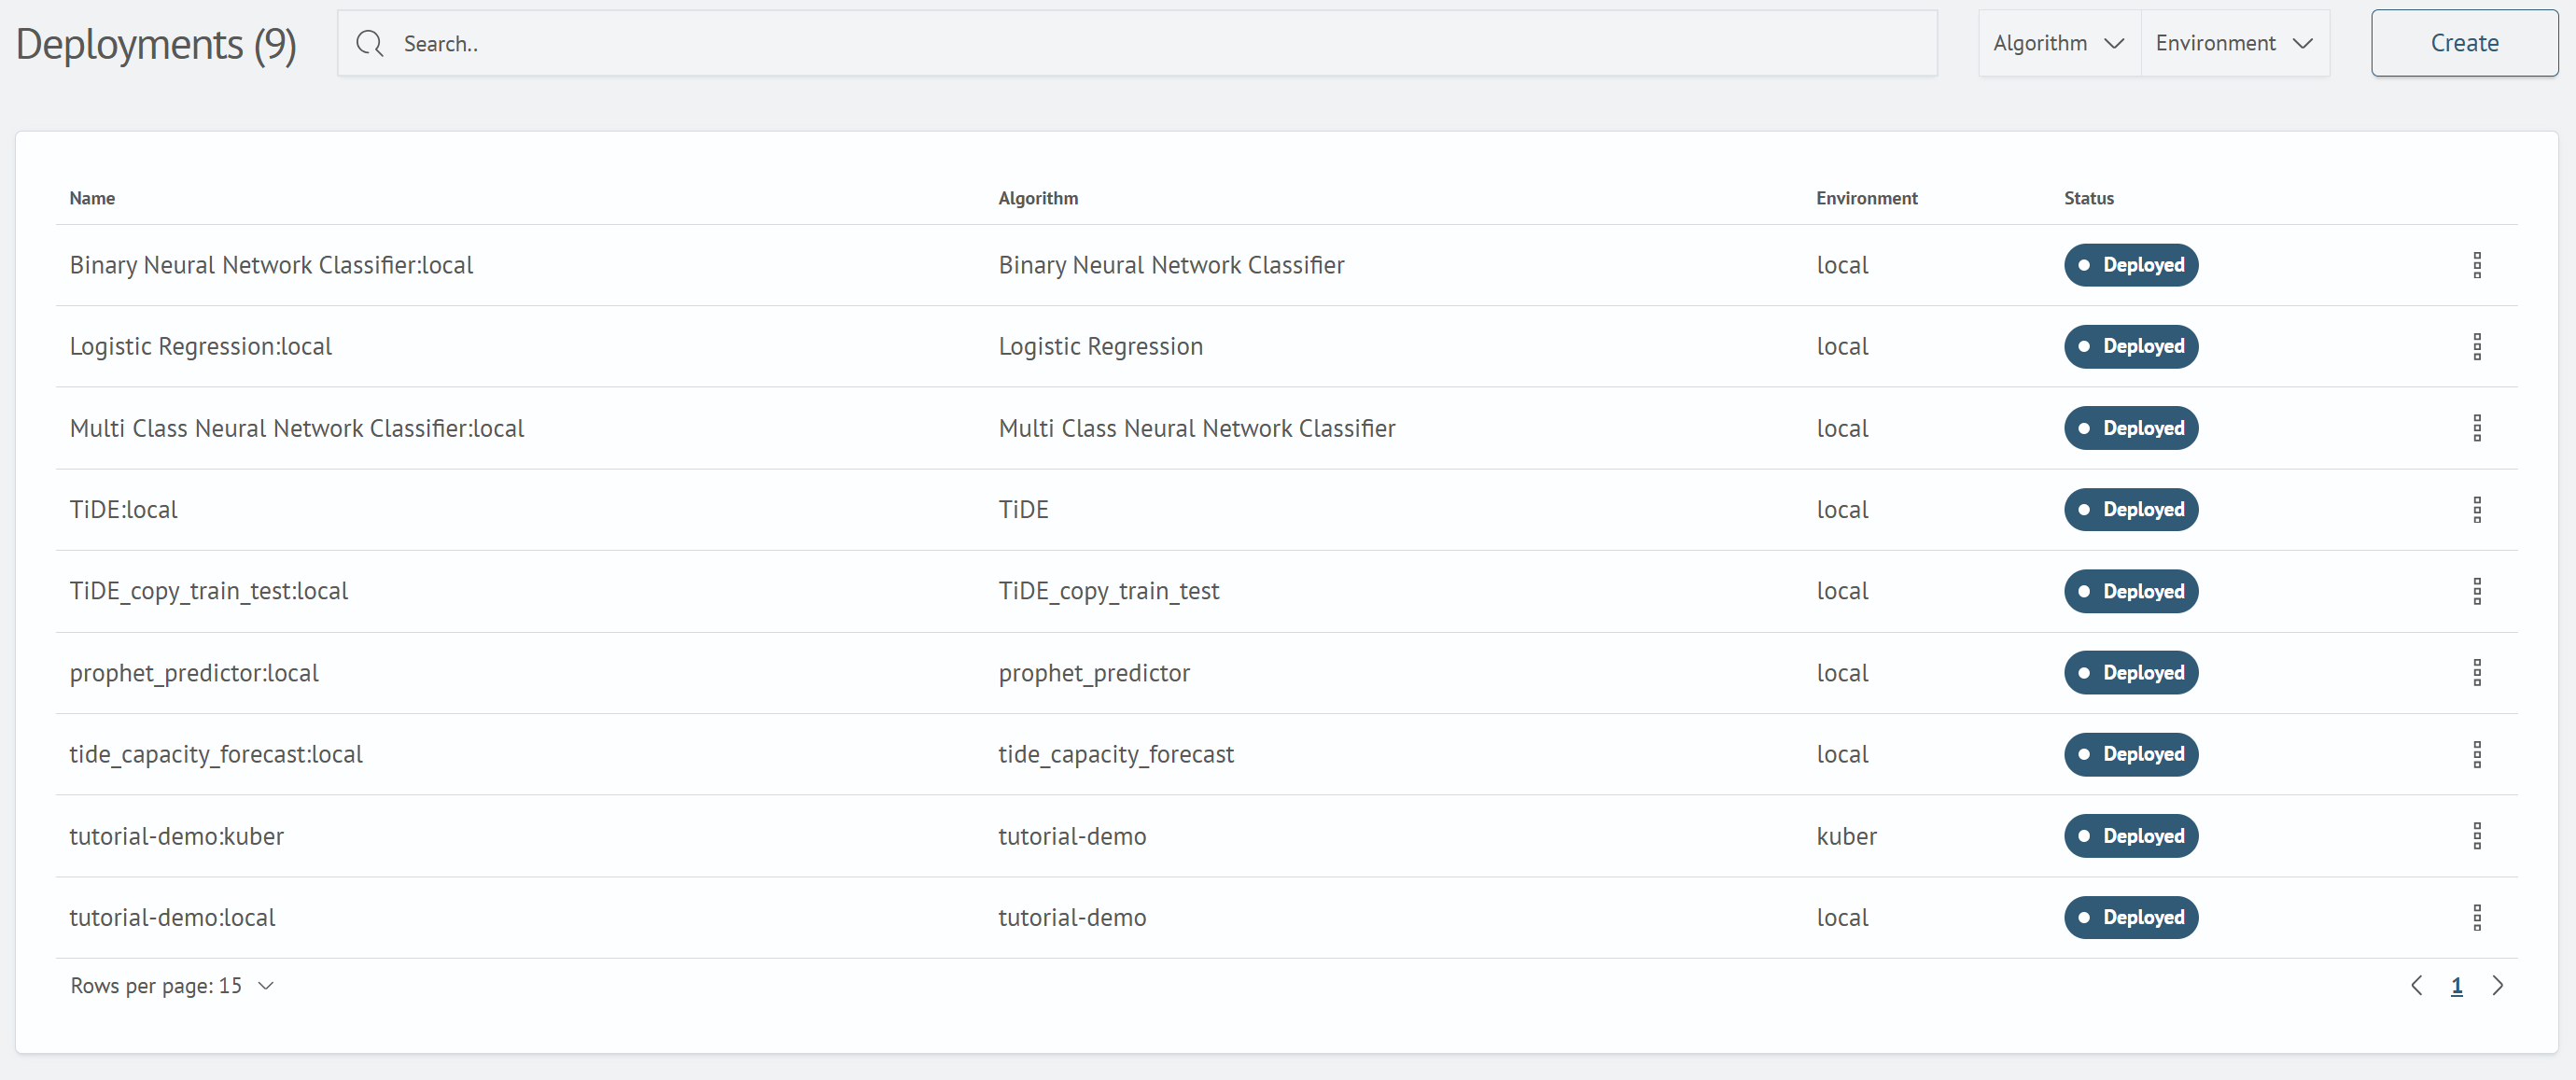This screenshot has height=1080, width=2576.
Task: Expand the Environment filter dropdown
Action: (2235, 43)
